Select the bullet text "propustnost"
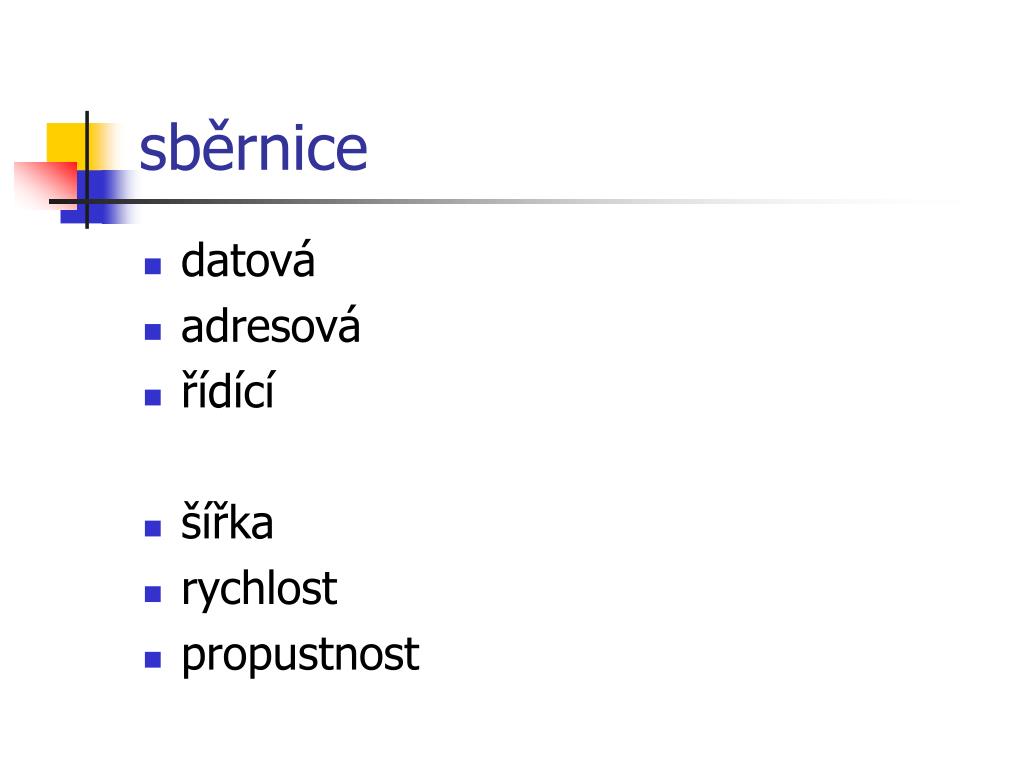1024x768 pixels. [x=300, y=655]
